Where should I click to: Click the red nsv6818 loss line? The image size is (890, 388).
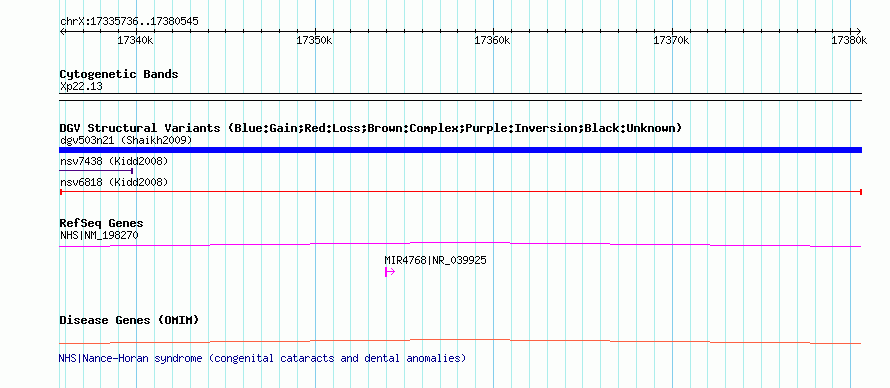tap(460, 192)
